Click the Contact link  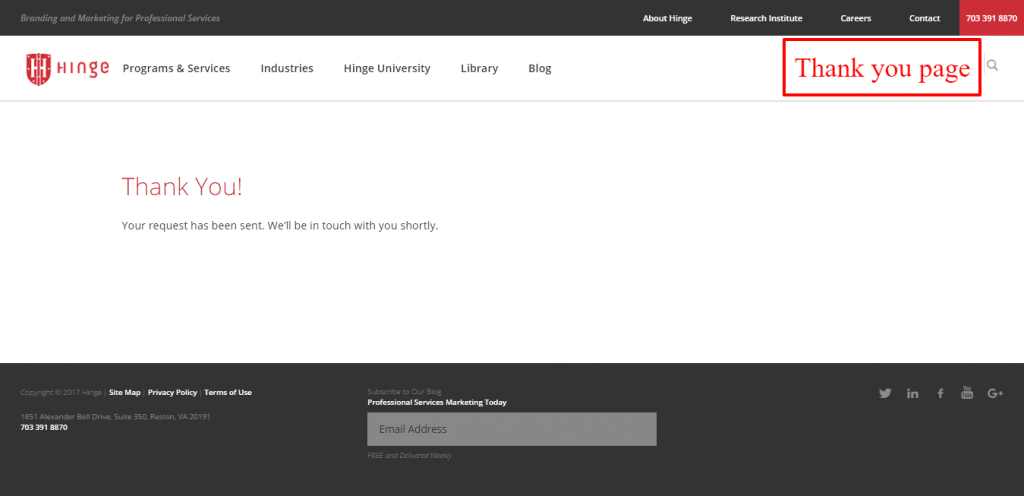point(924,18)
